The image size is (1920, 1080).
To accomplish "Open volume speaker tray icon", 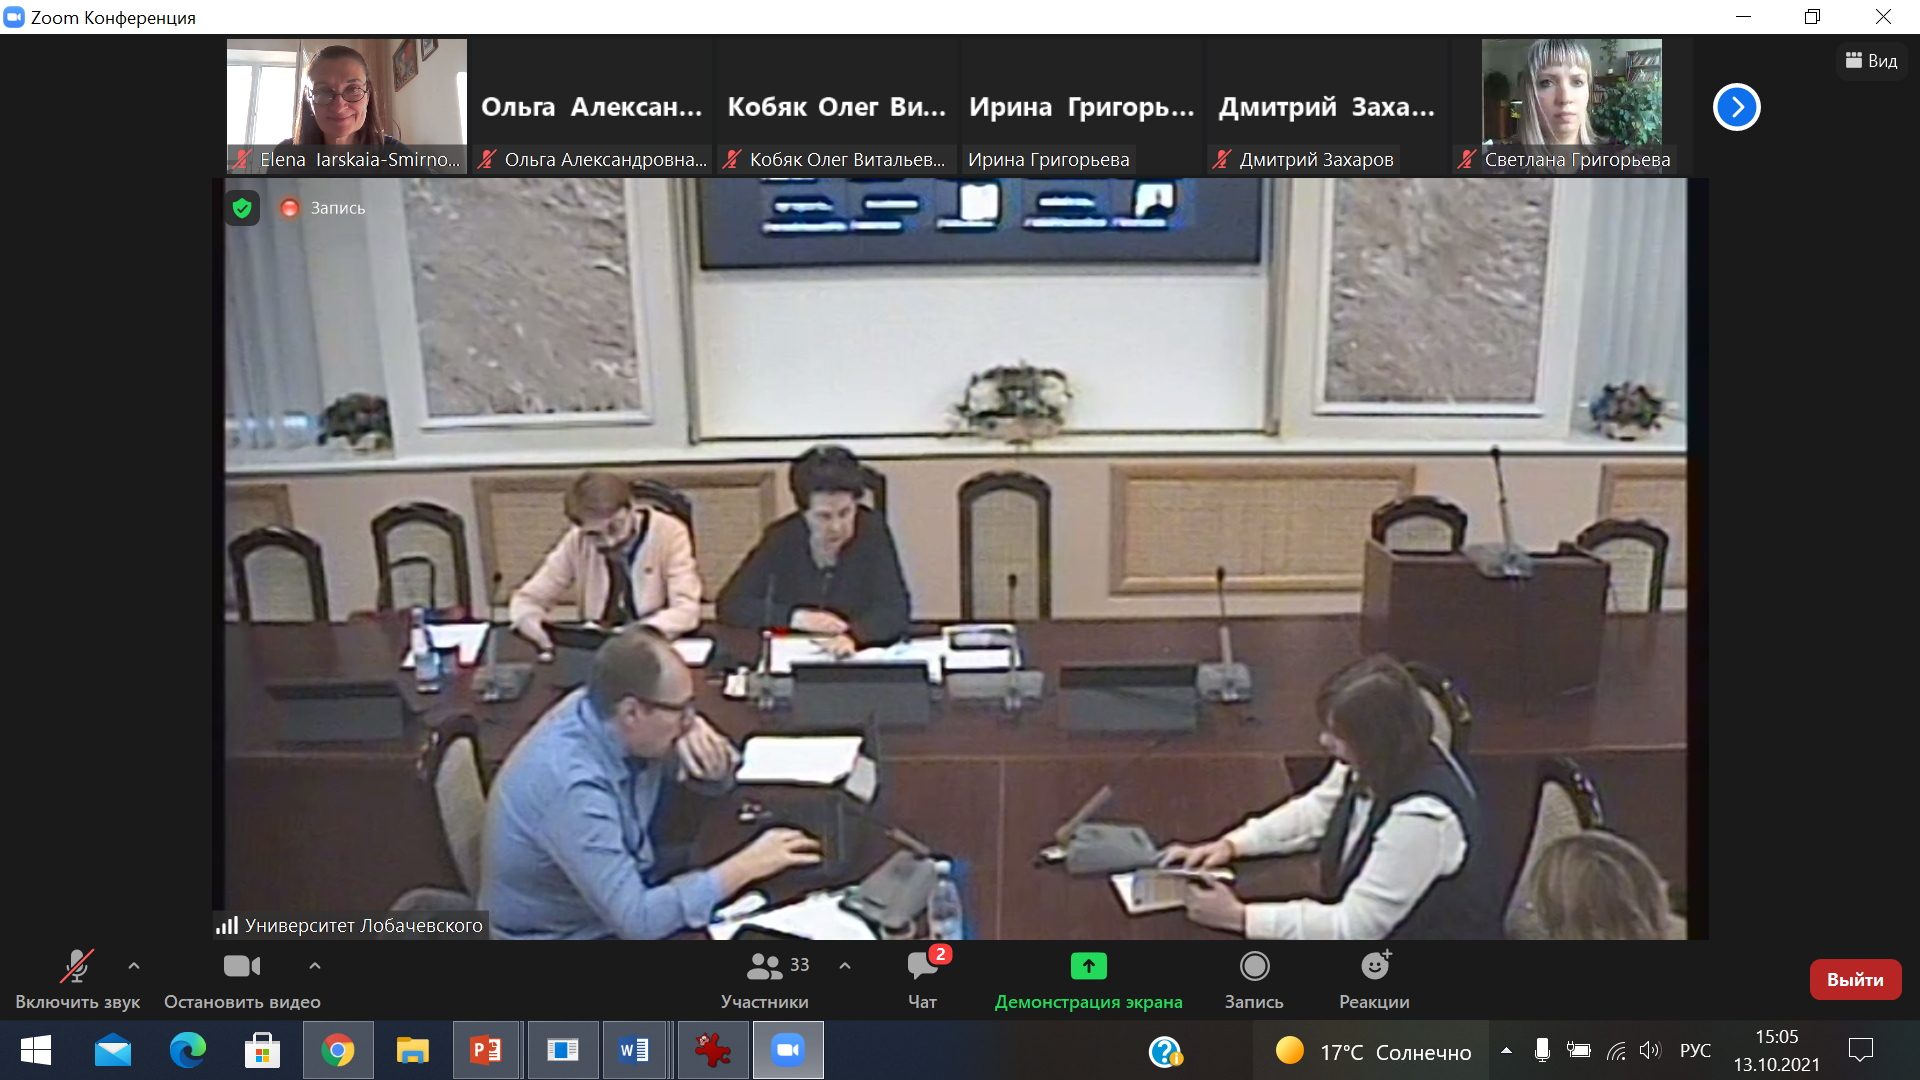I will click(1650, 1050).
